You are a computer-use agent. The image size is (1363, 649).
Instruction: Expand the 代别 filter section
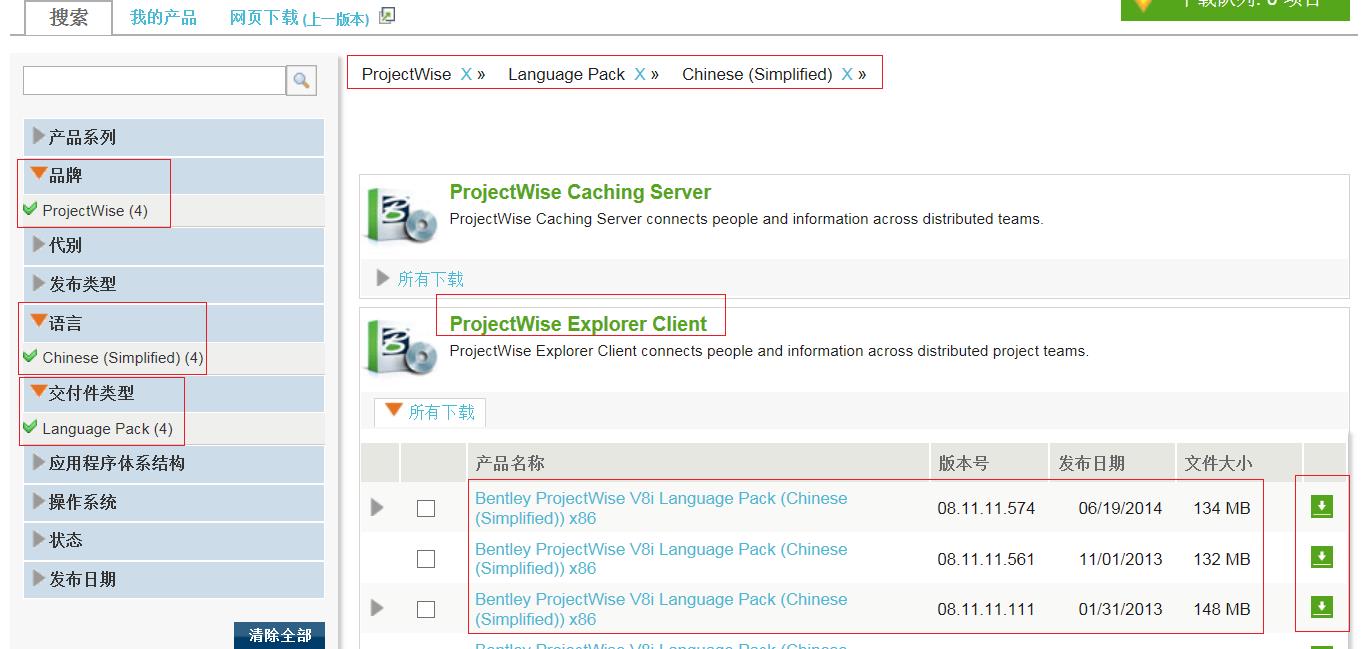174,245
